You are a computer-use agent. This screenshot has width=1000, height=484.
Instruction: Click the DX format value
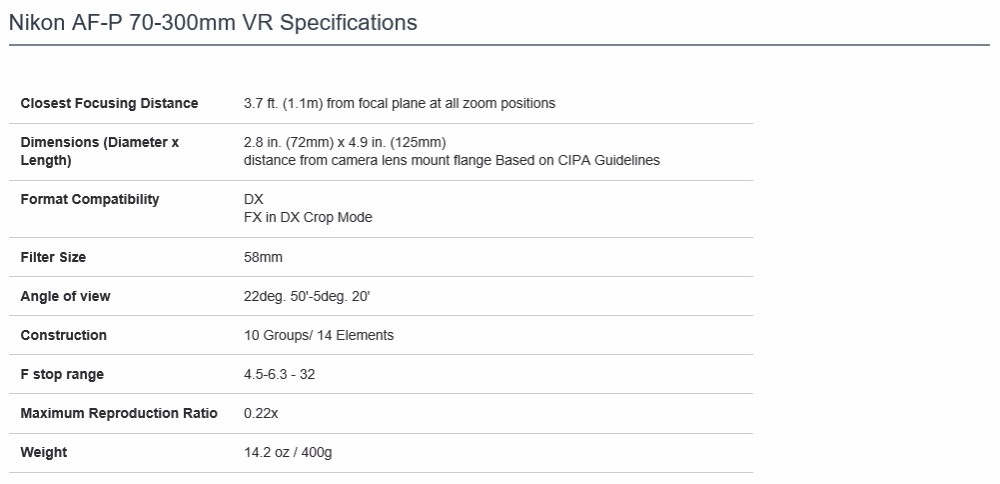253,199
